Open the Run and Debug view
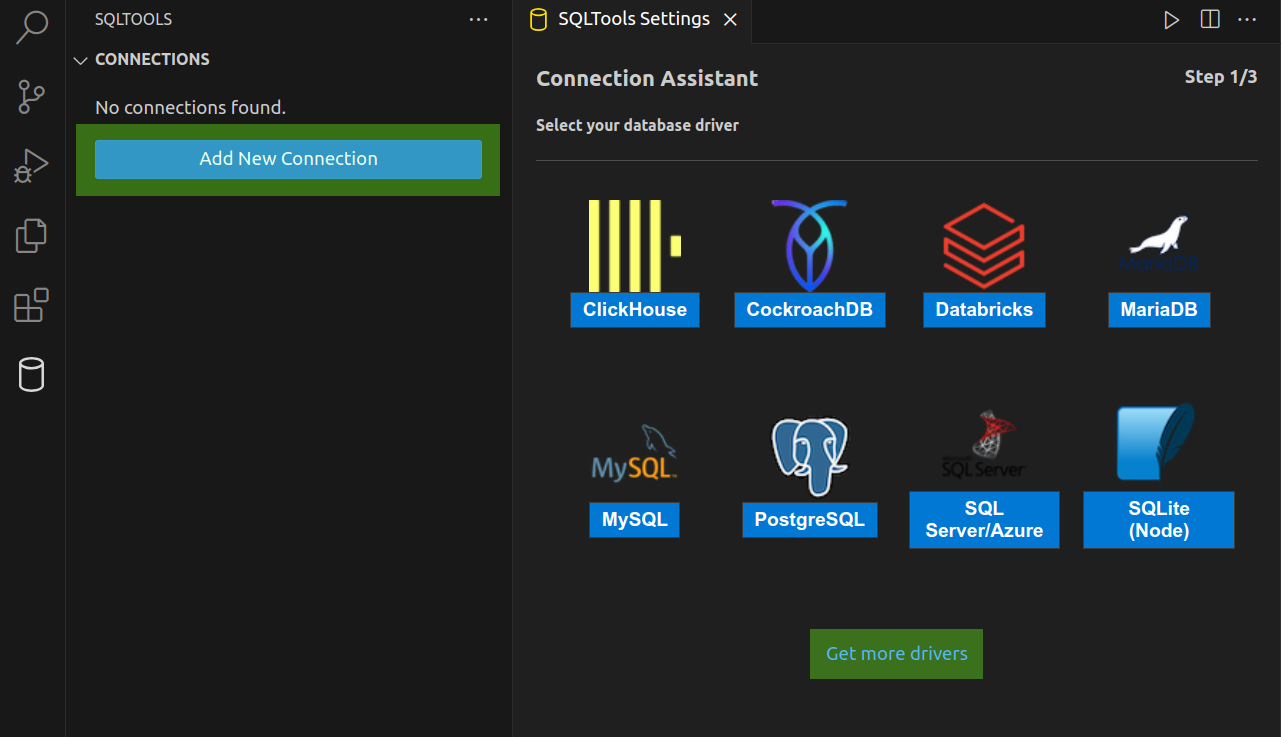The height and width of the screenshot is (737, 1281). [32, 166]
